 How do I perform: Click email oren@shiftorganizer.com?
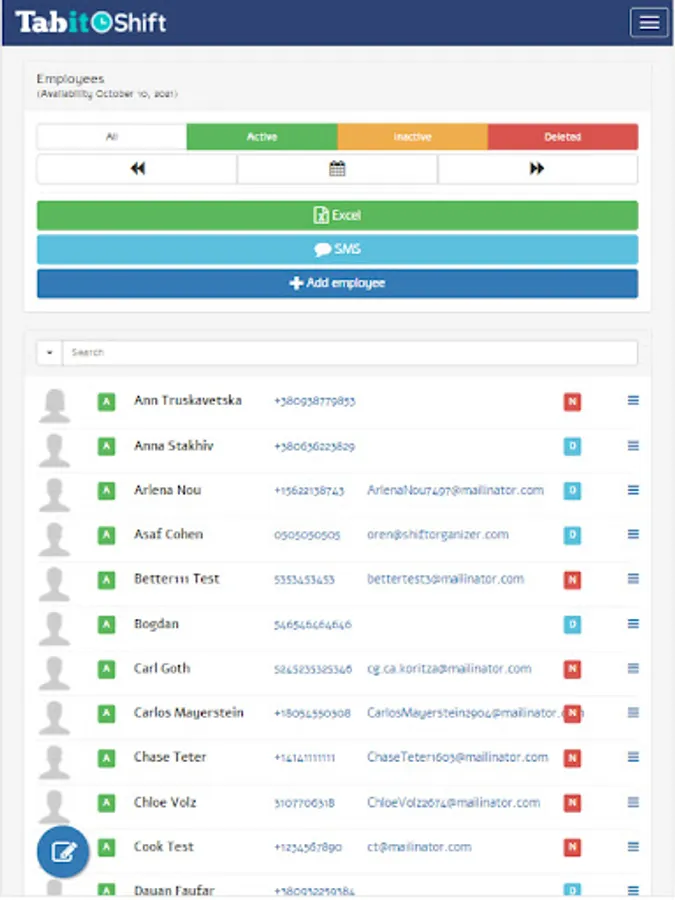[x=438, y=534]
